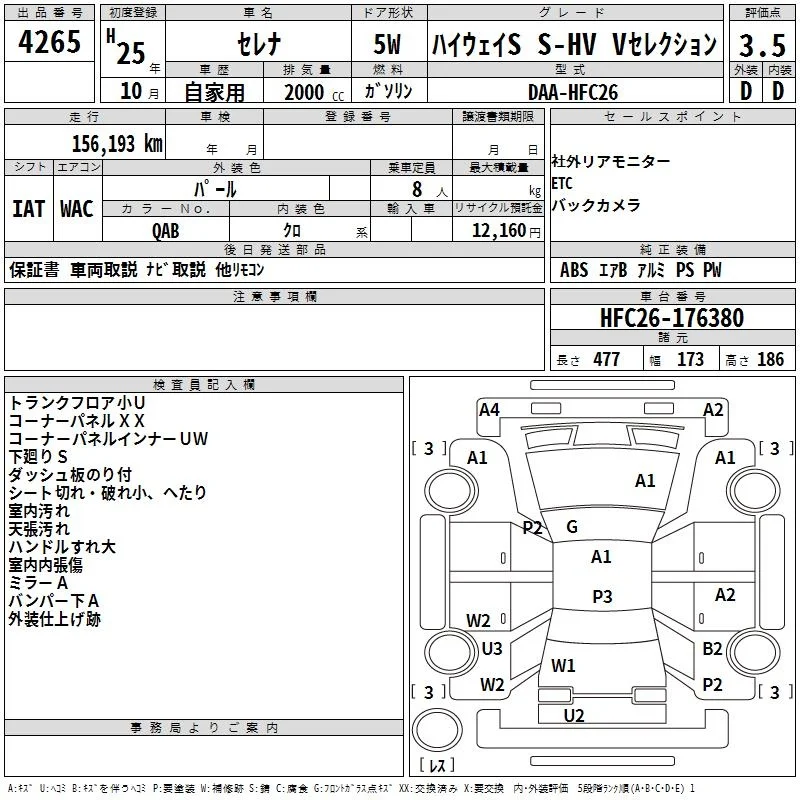Select sales point バックカメラ

tap(596, 205)
